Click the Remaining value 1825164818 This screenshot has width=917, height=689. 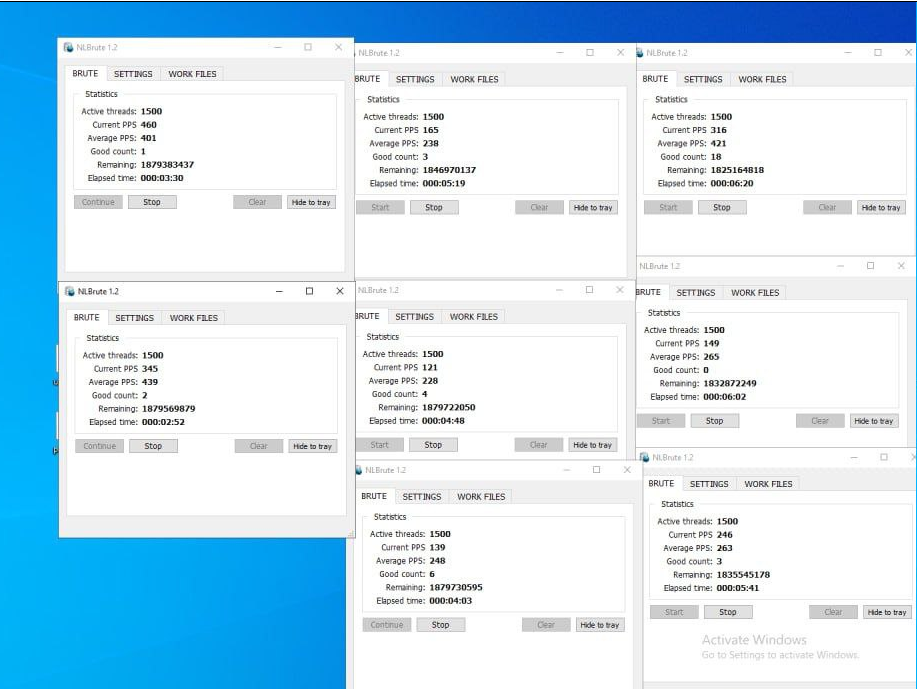click(x=737, y=170)
